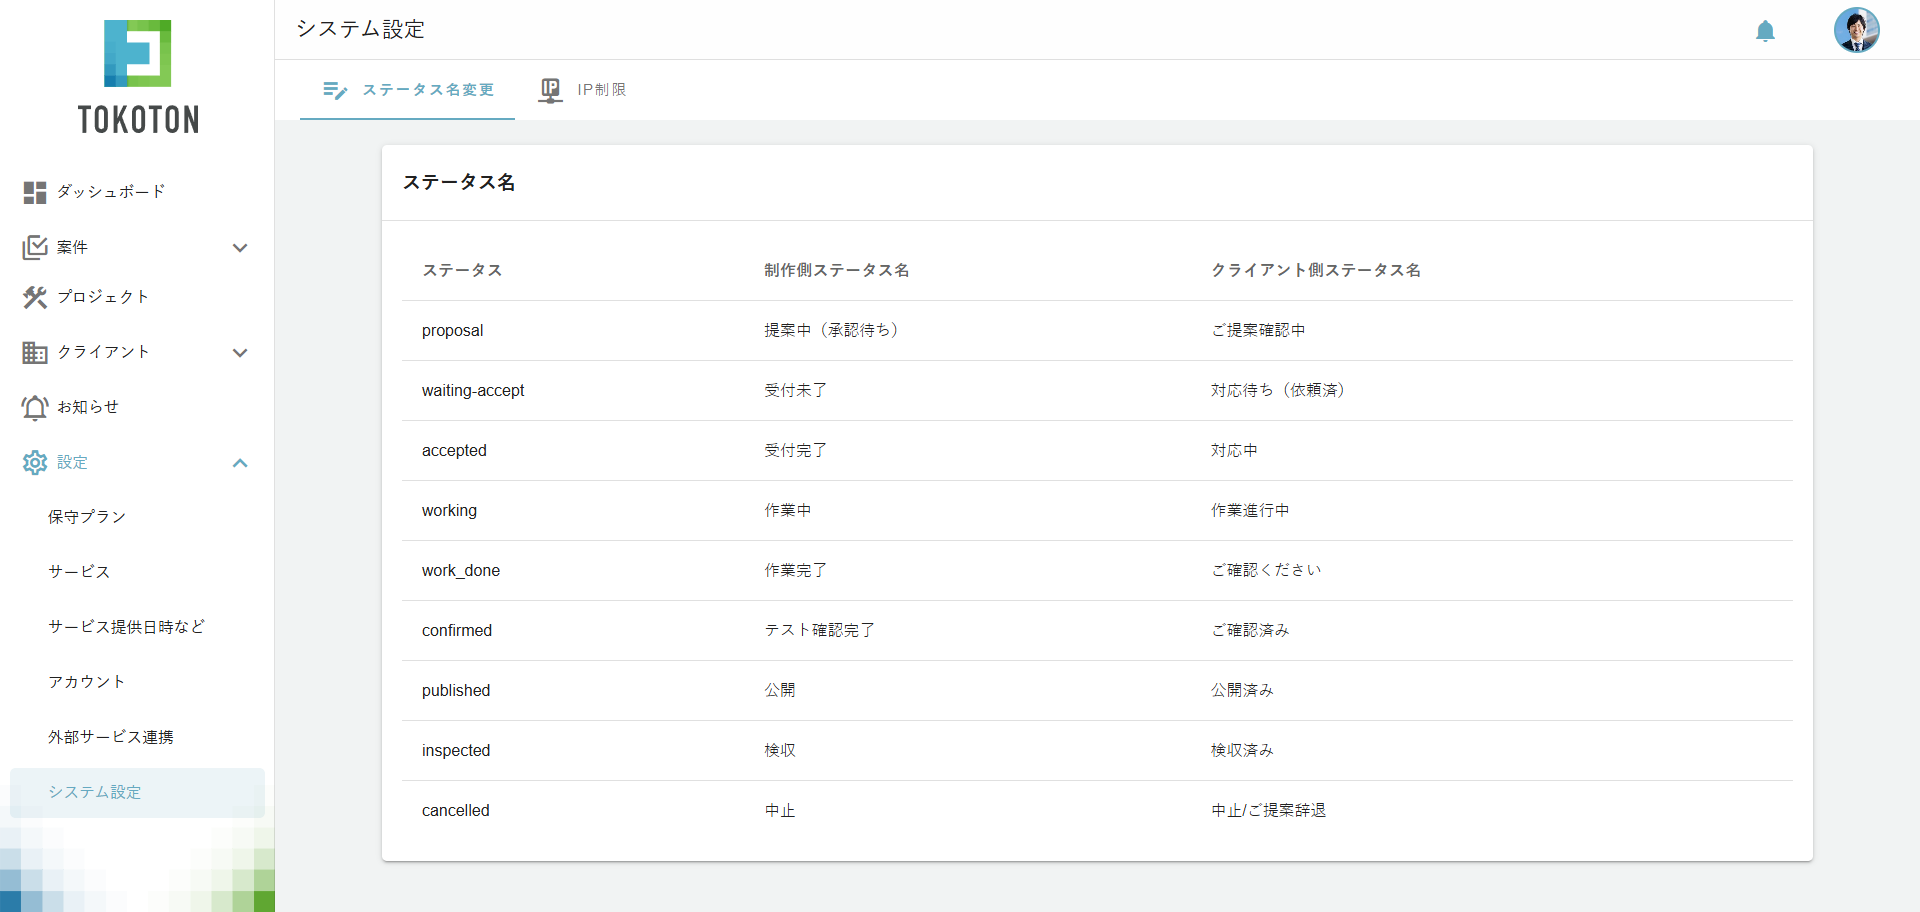Select the 案件 icon in the sidebar

coord(34,247)
